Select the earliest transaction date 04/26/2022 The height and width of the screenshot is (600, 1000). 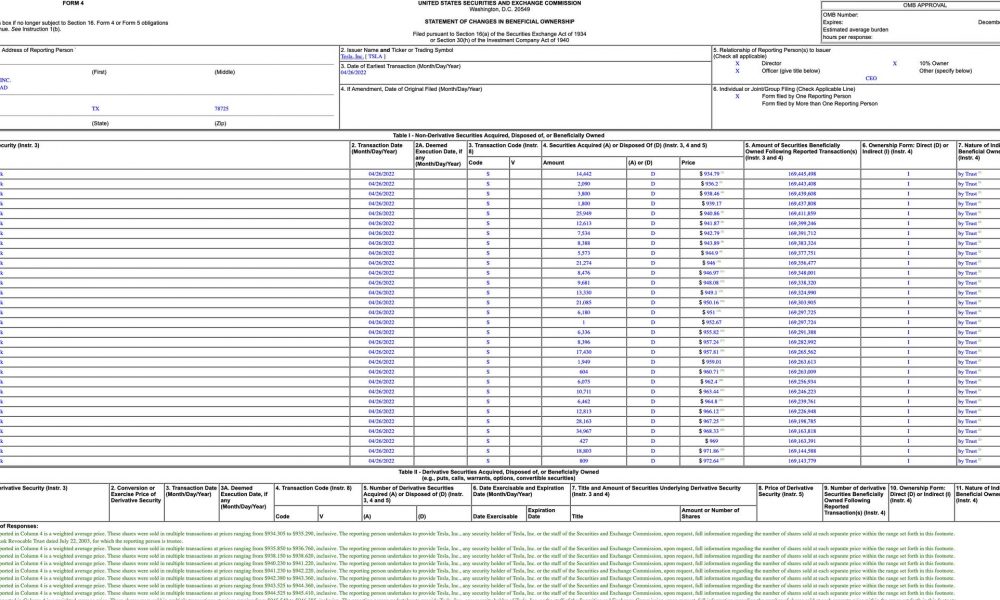353,73
